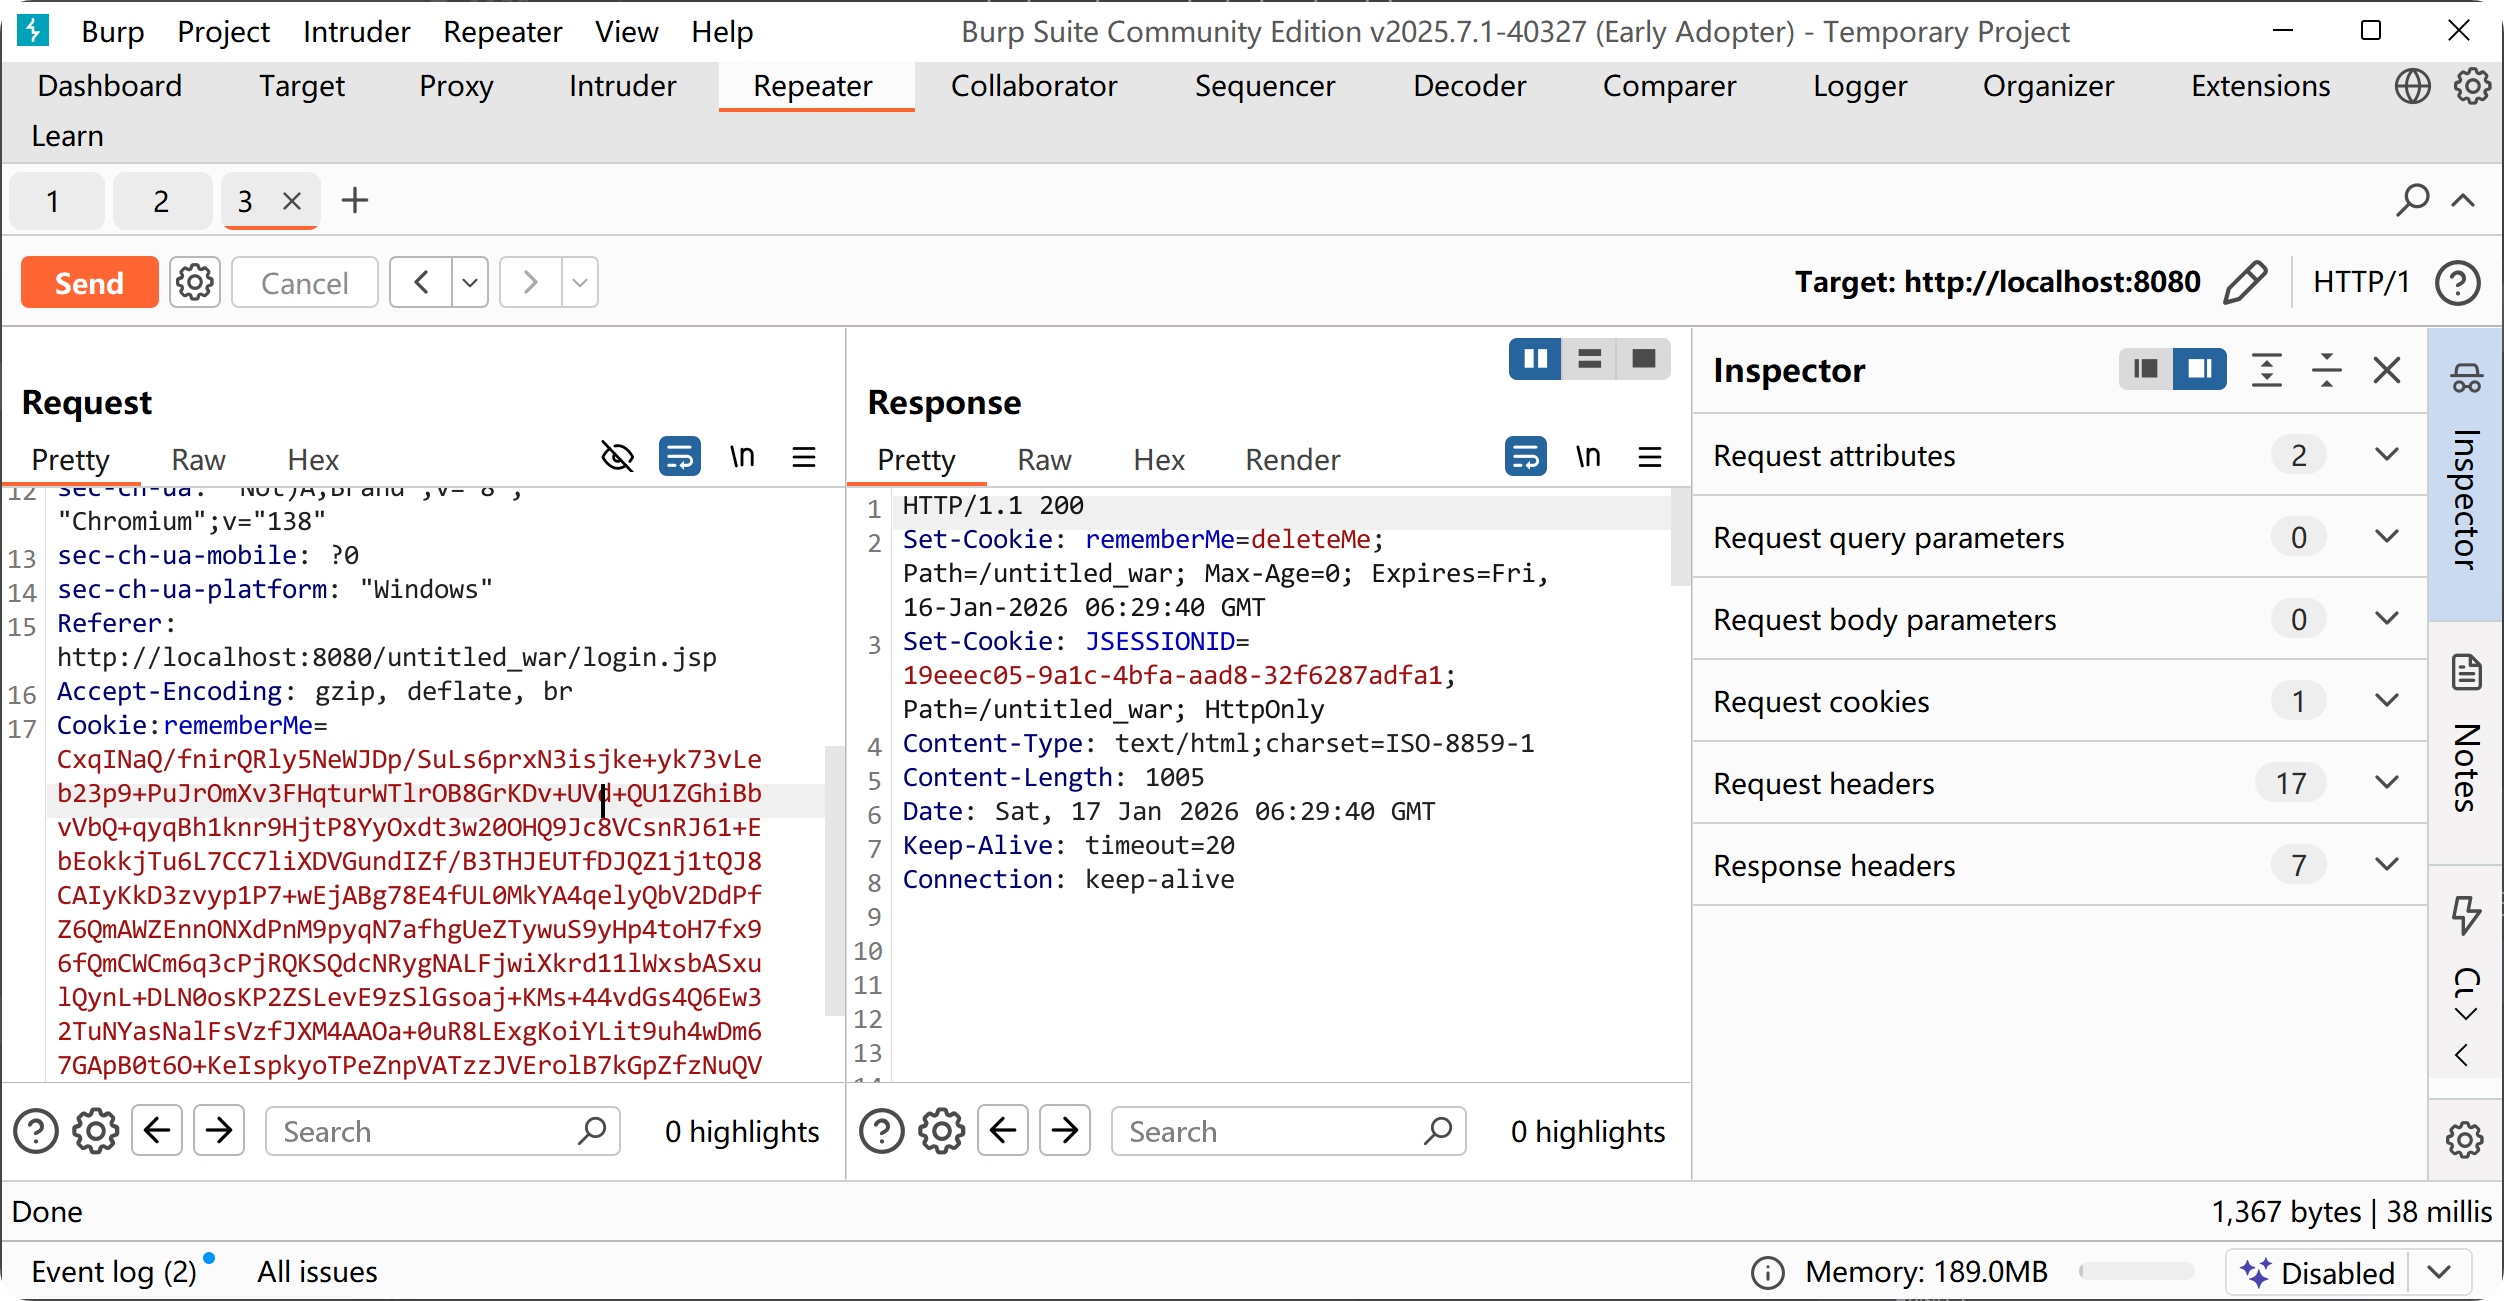2504x1301 pixels.
Task: Open the Decoder tab
Action: point(1469,86)
